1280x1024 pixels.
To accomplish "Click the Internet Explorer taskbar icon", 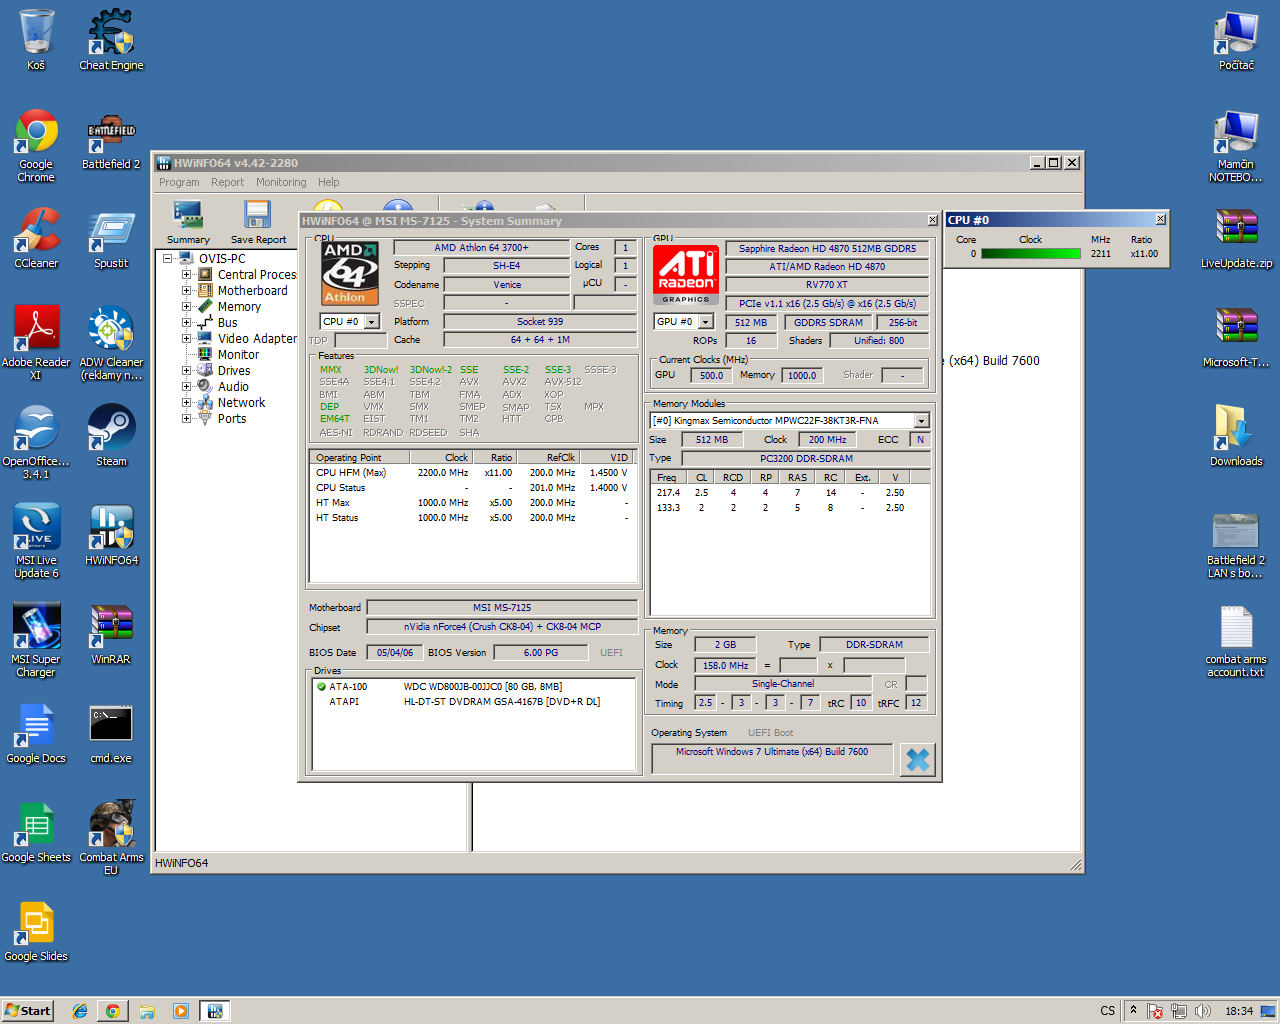I will pos(80,1011).
